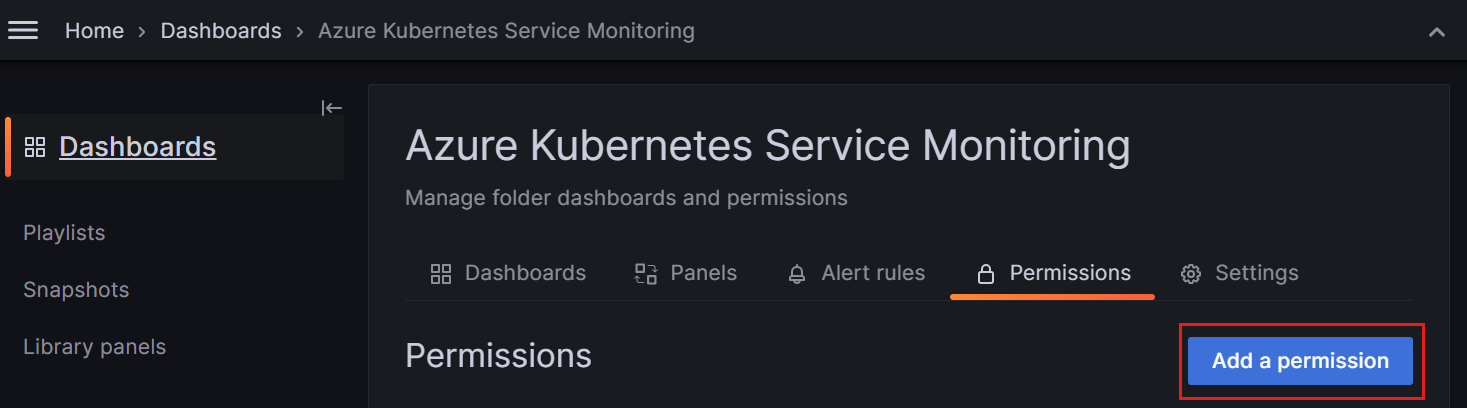Image resolution: width=1467 pixels, height=408 pixels.
Task: Collapse the top bar using the chevron
Action: pyautogui.click(x=1437, y=32)
